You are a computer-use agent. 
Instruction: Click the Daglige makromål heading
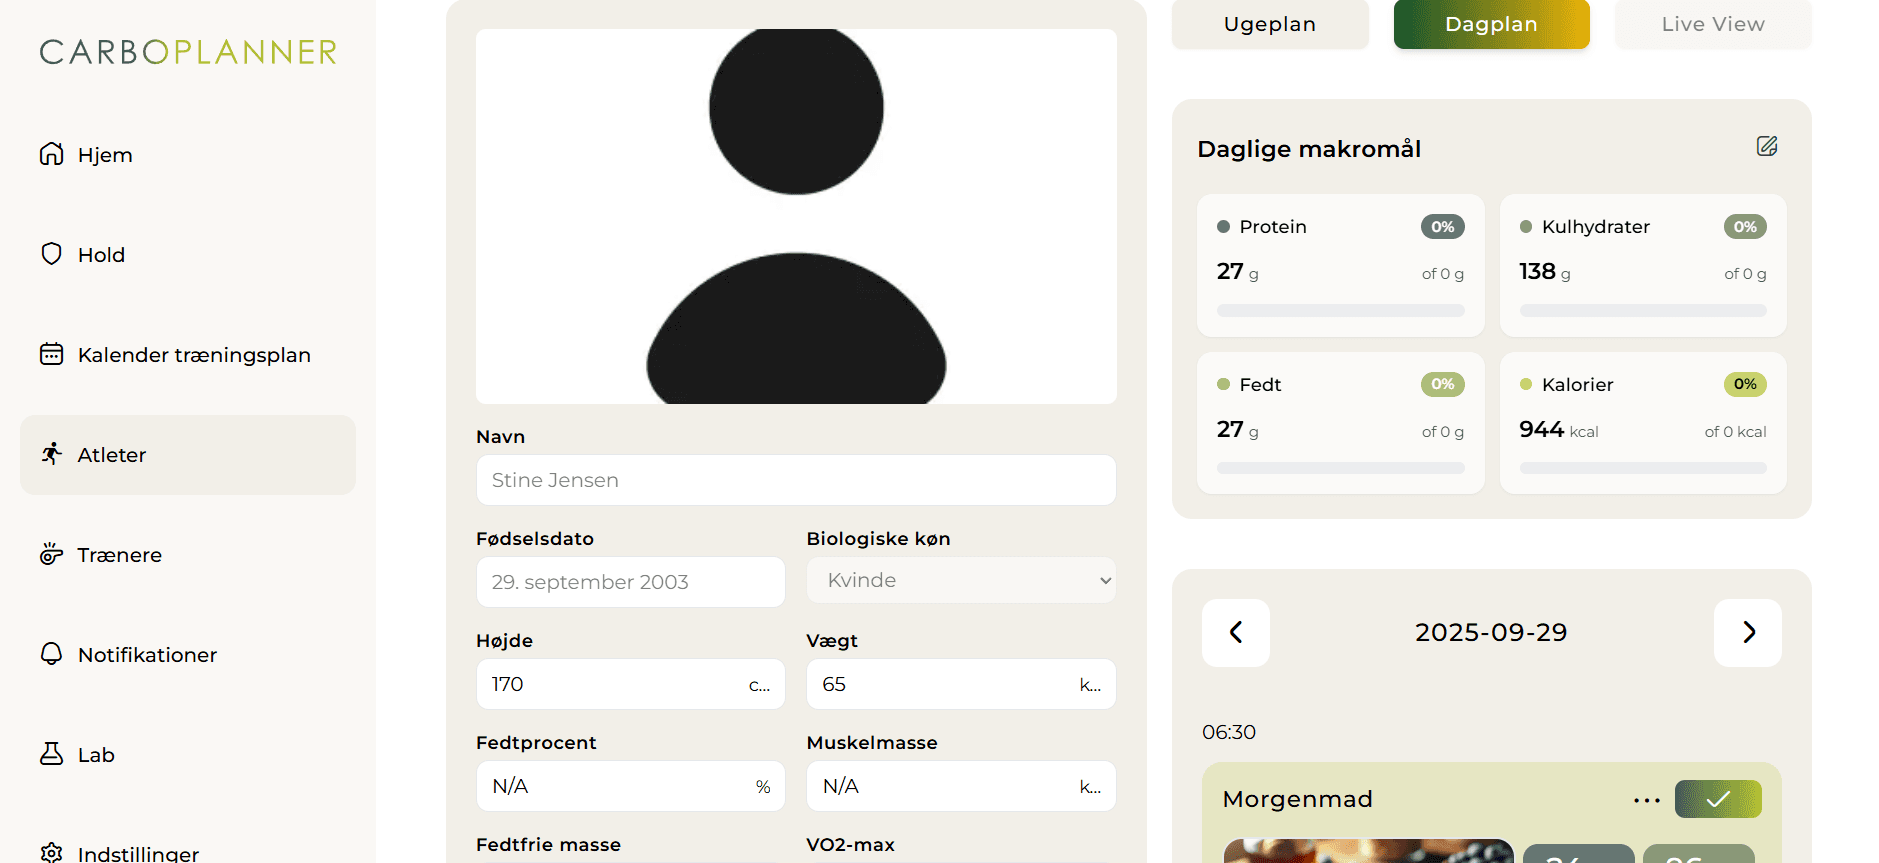coord(1309,149)
